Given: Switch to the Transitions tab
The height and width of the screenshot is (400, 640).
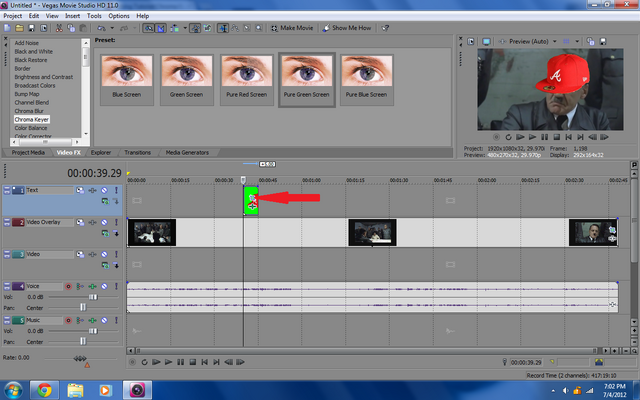Looking at the screenshot, I should pos(138,153).
